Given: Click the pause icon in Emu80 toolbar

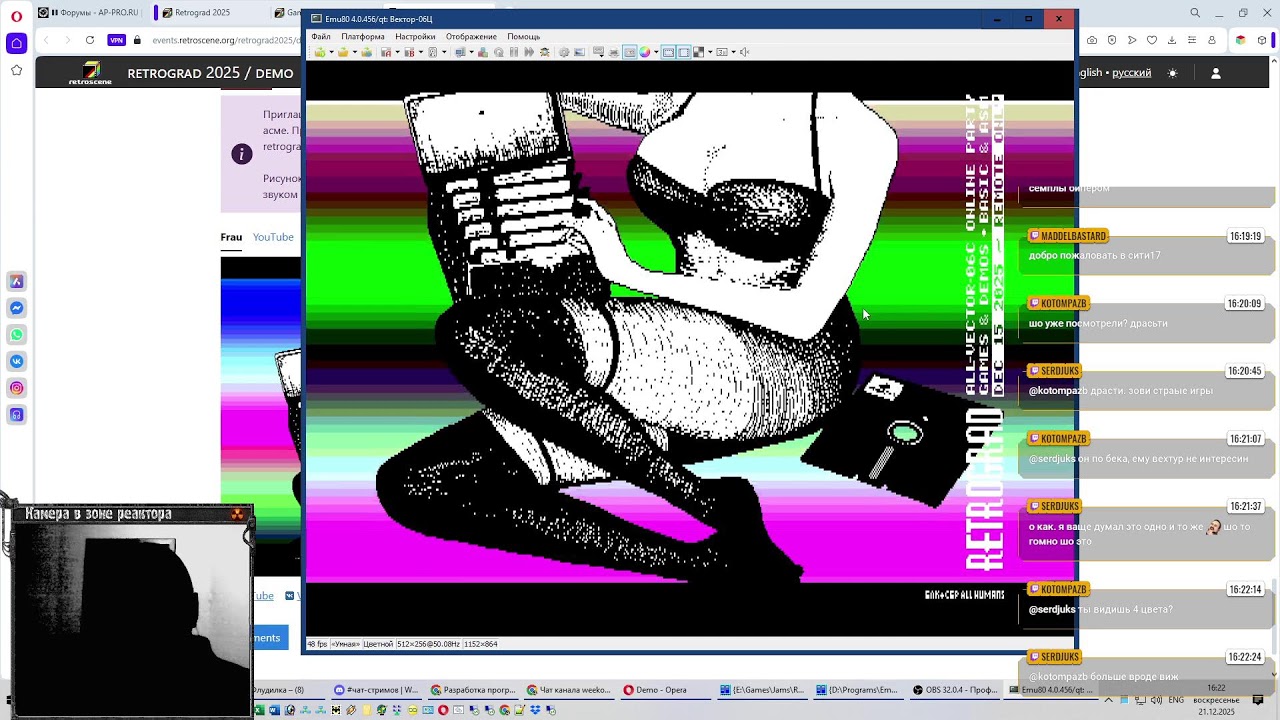Looking at the screenshot, I should tap(514, 52).
